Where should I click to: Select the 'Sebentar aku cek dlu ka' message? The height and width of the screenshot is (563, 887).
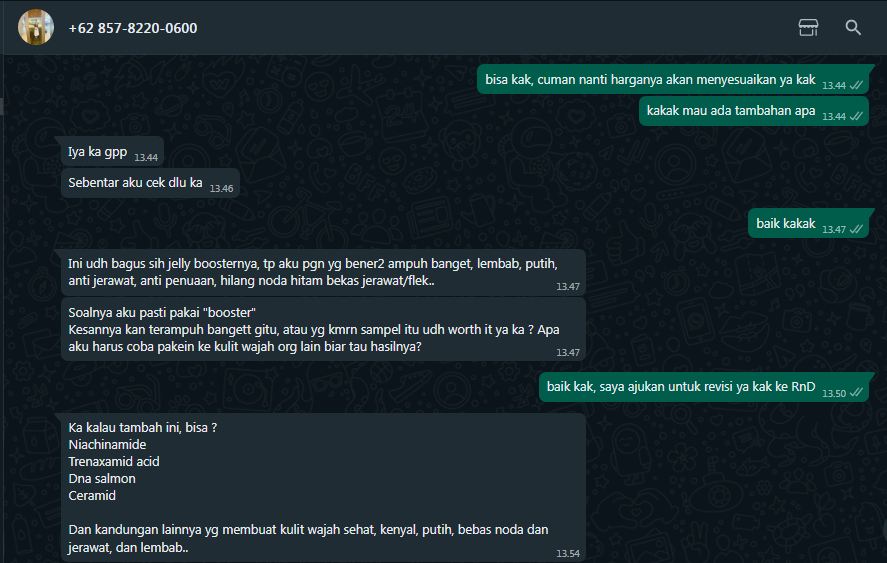pos(150,183)
